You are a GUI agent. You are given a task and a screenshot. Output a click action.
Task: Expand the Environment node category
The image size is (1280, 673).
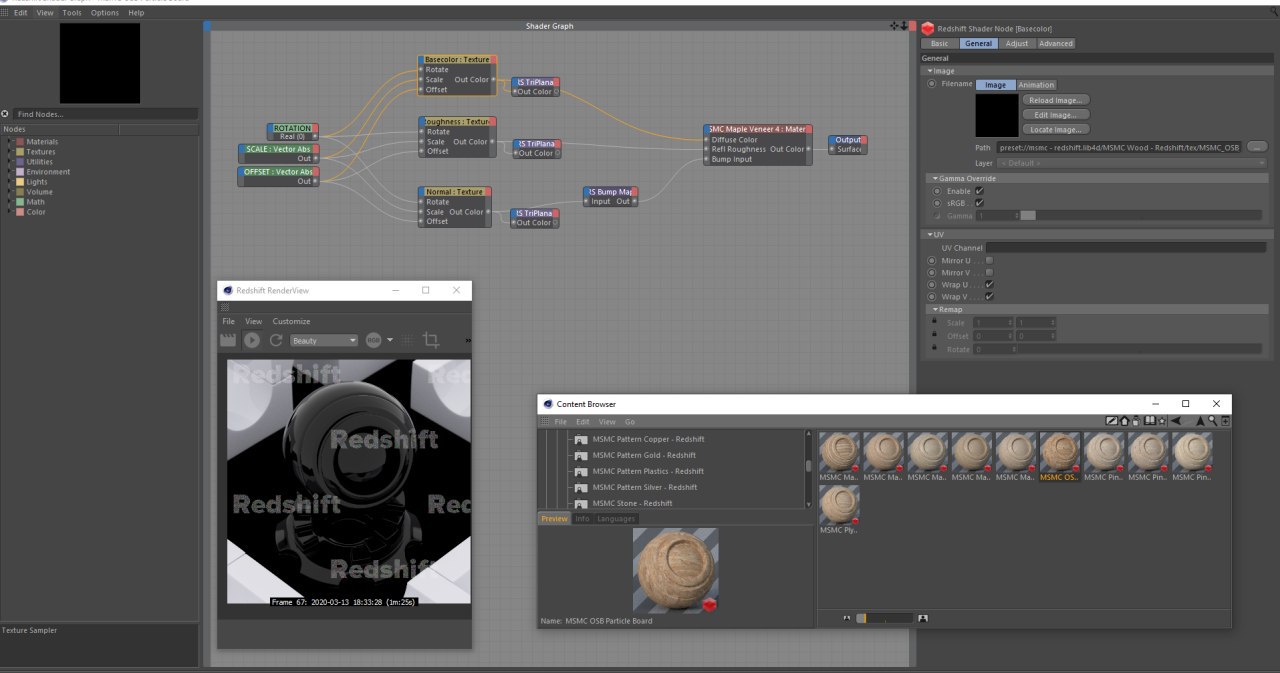[9, 172]
